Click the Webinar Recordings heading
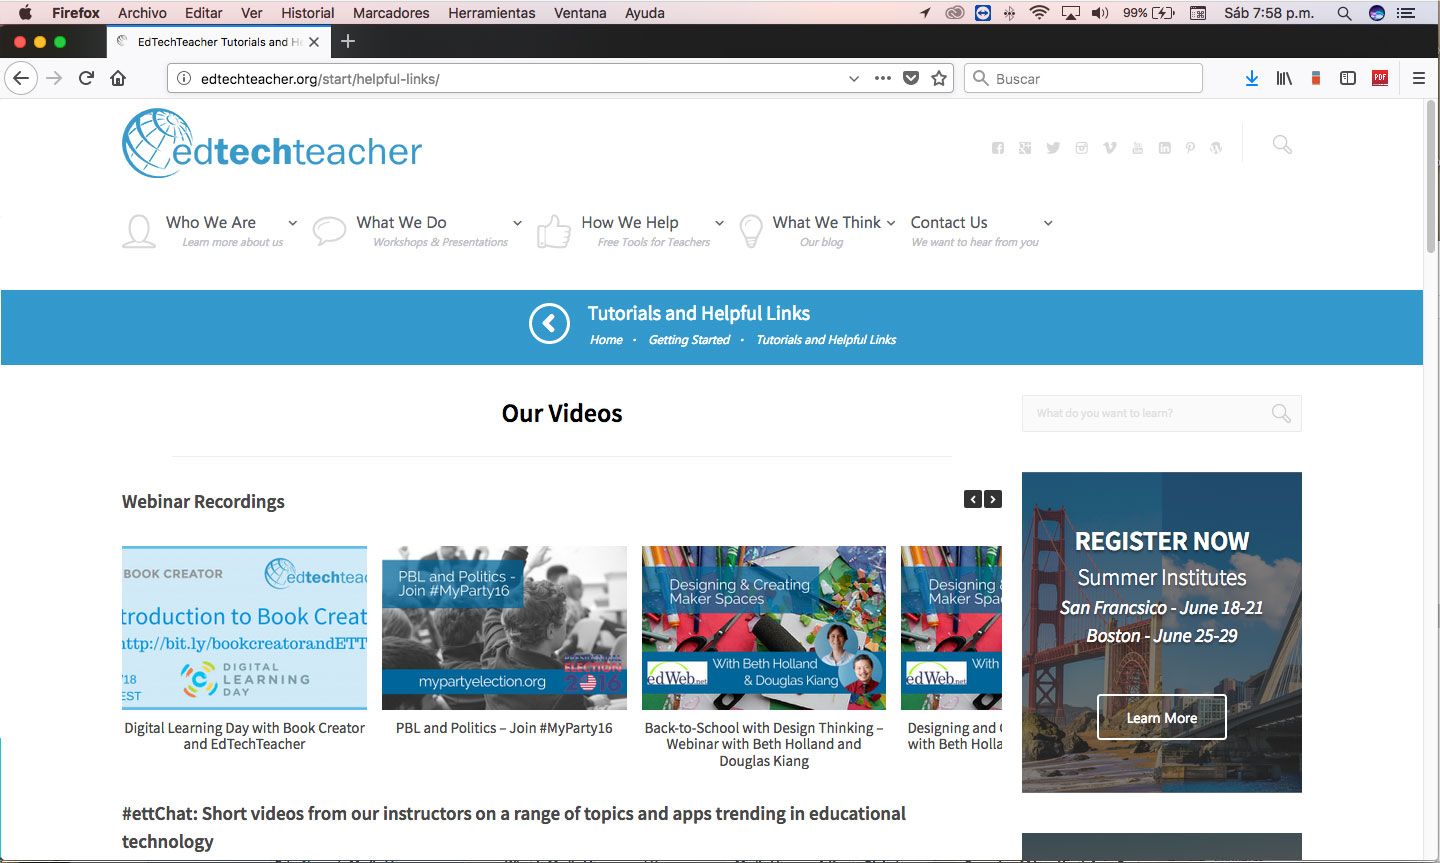1440x863 pixels. (203, 502)
